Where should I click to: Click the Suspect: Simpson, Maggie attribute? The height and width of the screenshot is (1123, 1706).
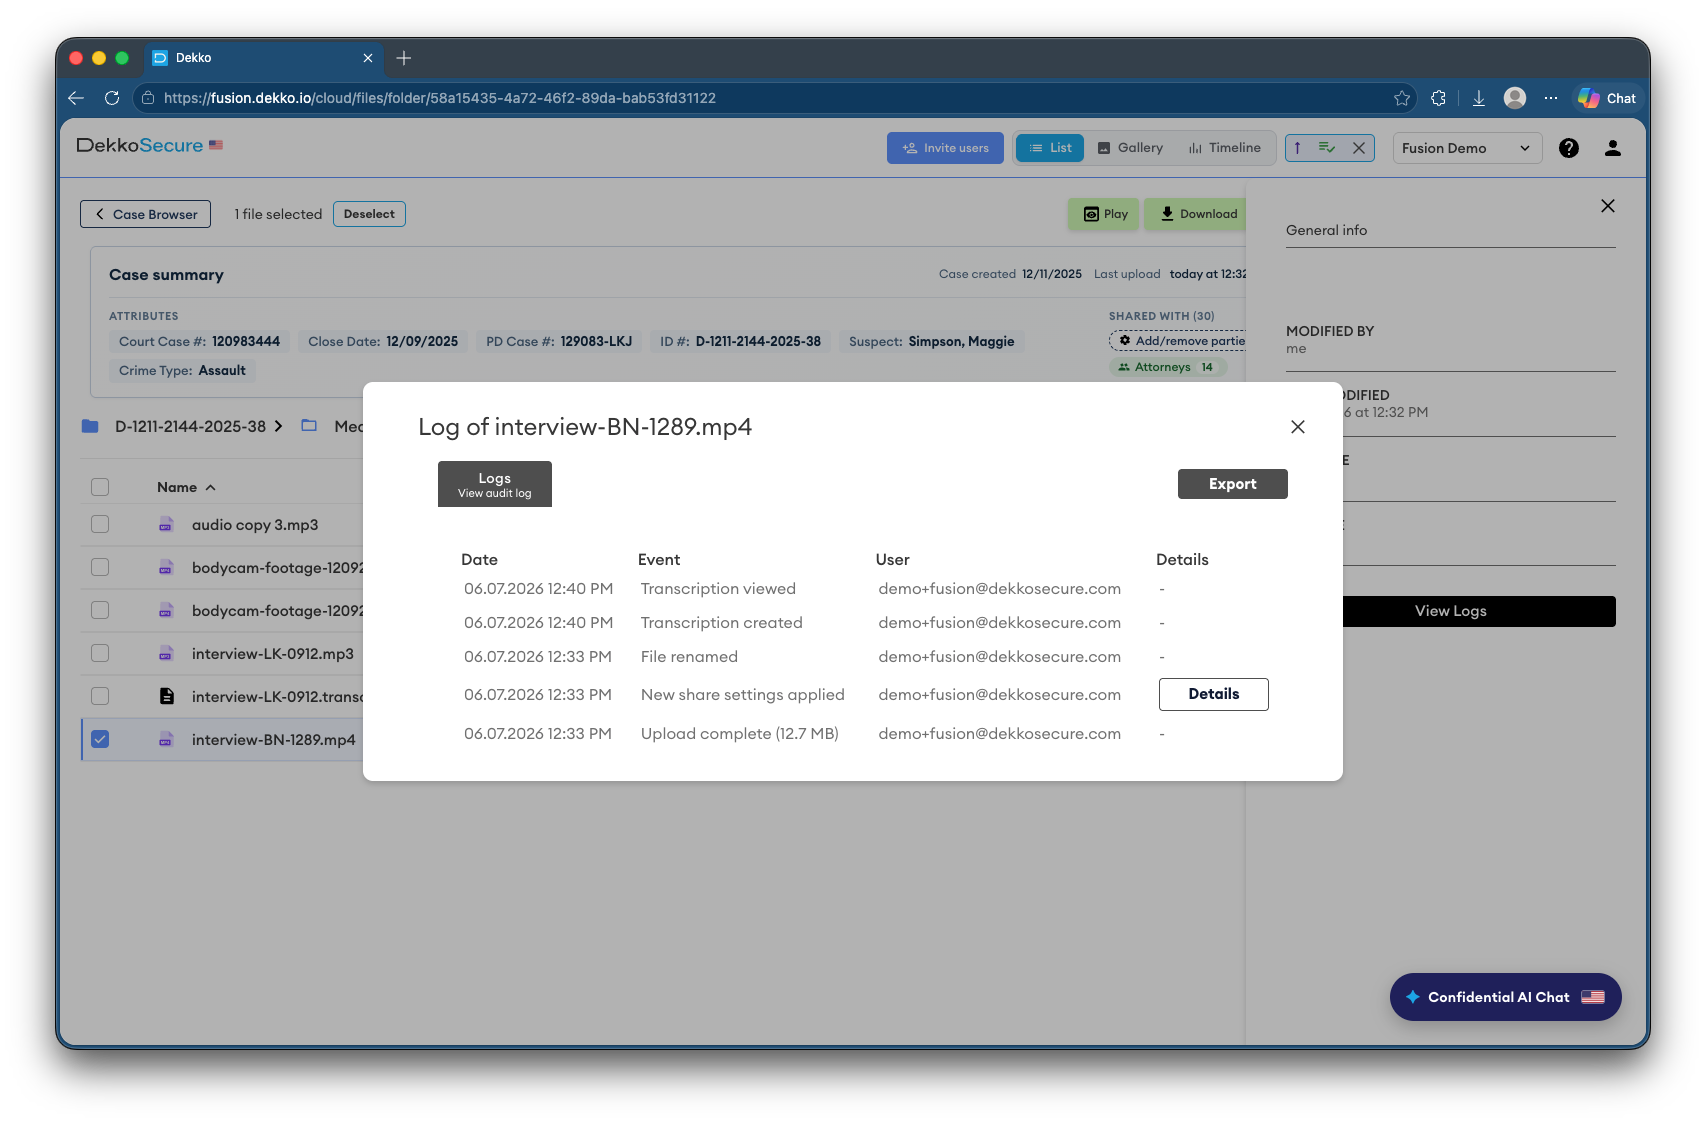[x=931, y=342]
